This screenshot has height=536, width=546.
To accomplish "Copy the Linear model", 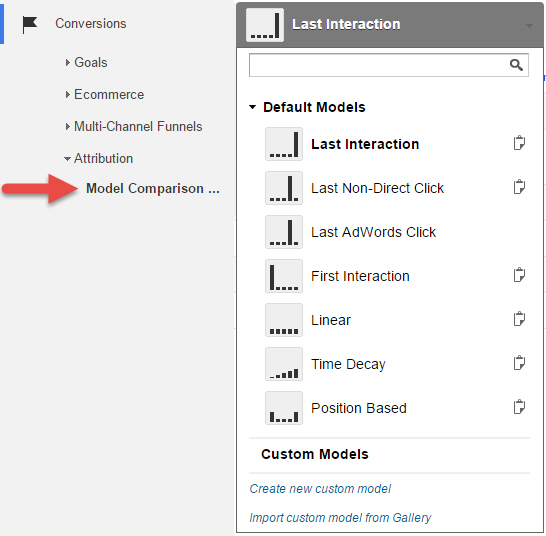I will point(519,319).
